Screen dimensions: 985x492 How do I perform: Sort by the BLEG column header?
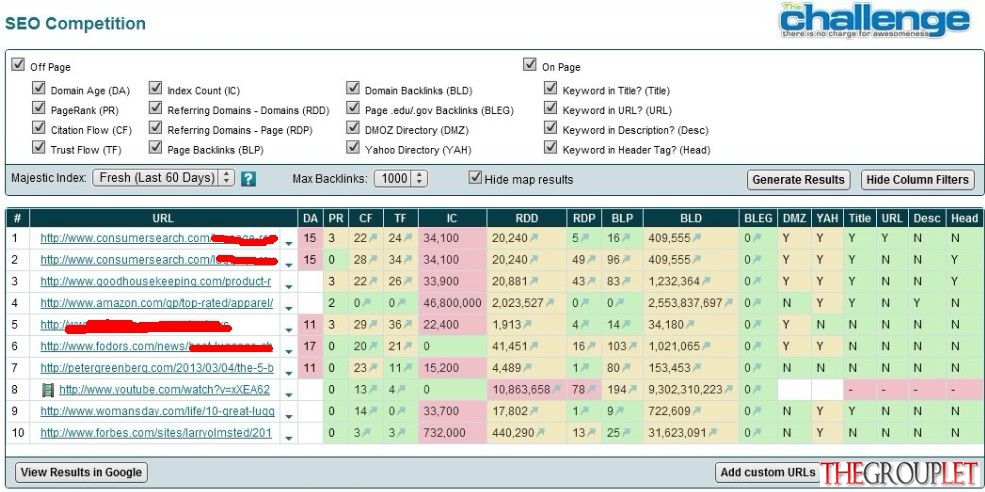[x=758, y=218]
